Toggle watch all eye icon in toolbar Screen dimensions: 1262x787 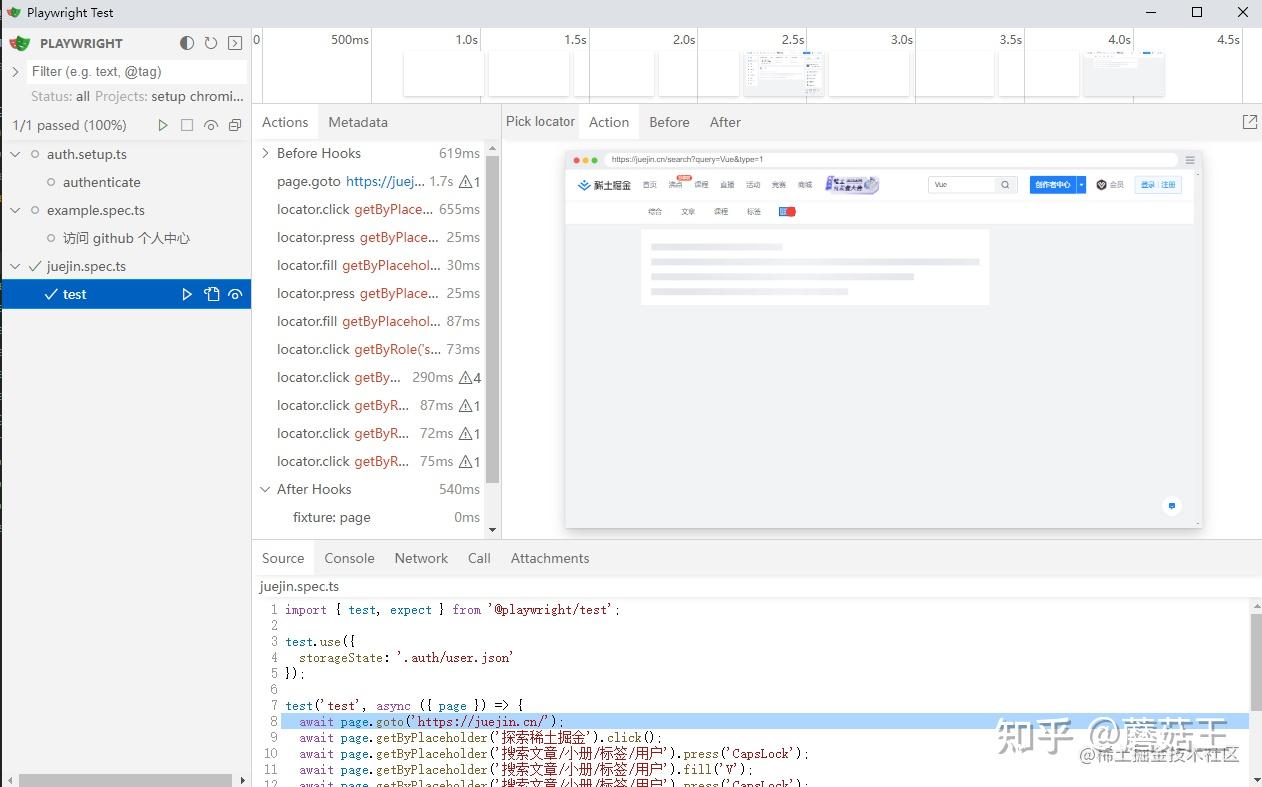(x=211, y=125)
